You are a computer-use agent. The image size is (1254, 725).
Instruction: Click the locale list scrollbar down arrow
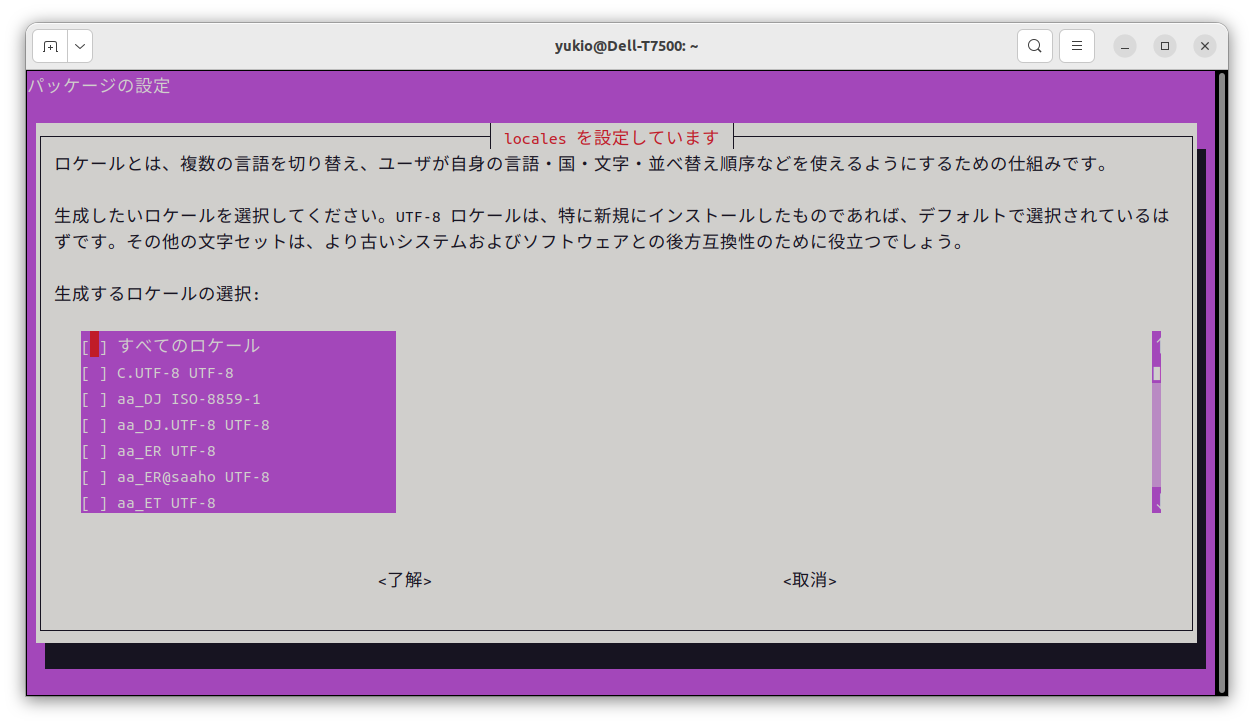point(1155,503)
